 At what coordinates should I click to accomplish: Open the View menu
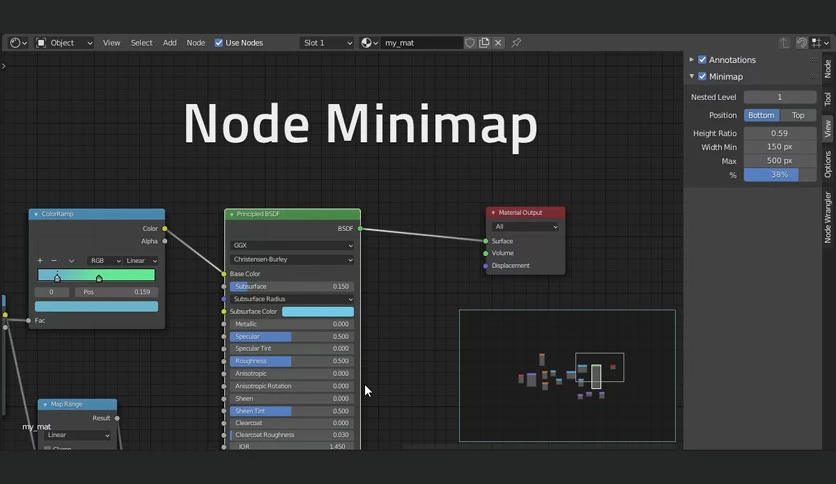coord(111,43)
